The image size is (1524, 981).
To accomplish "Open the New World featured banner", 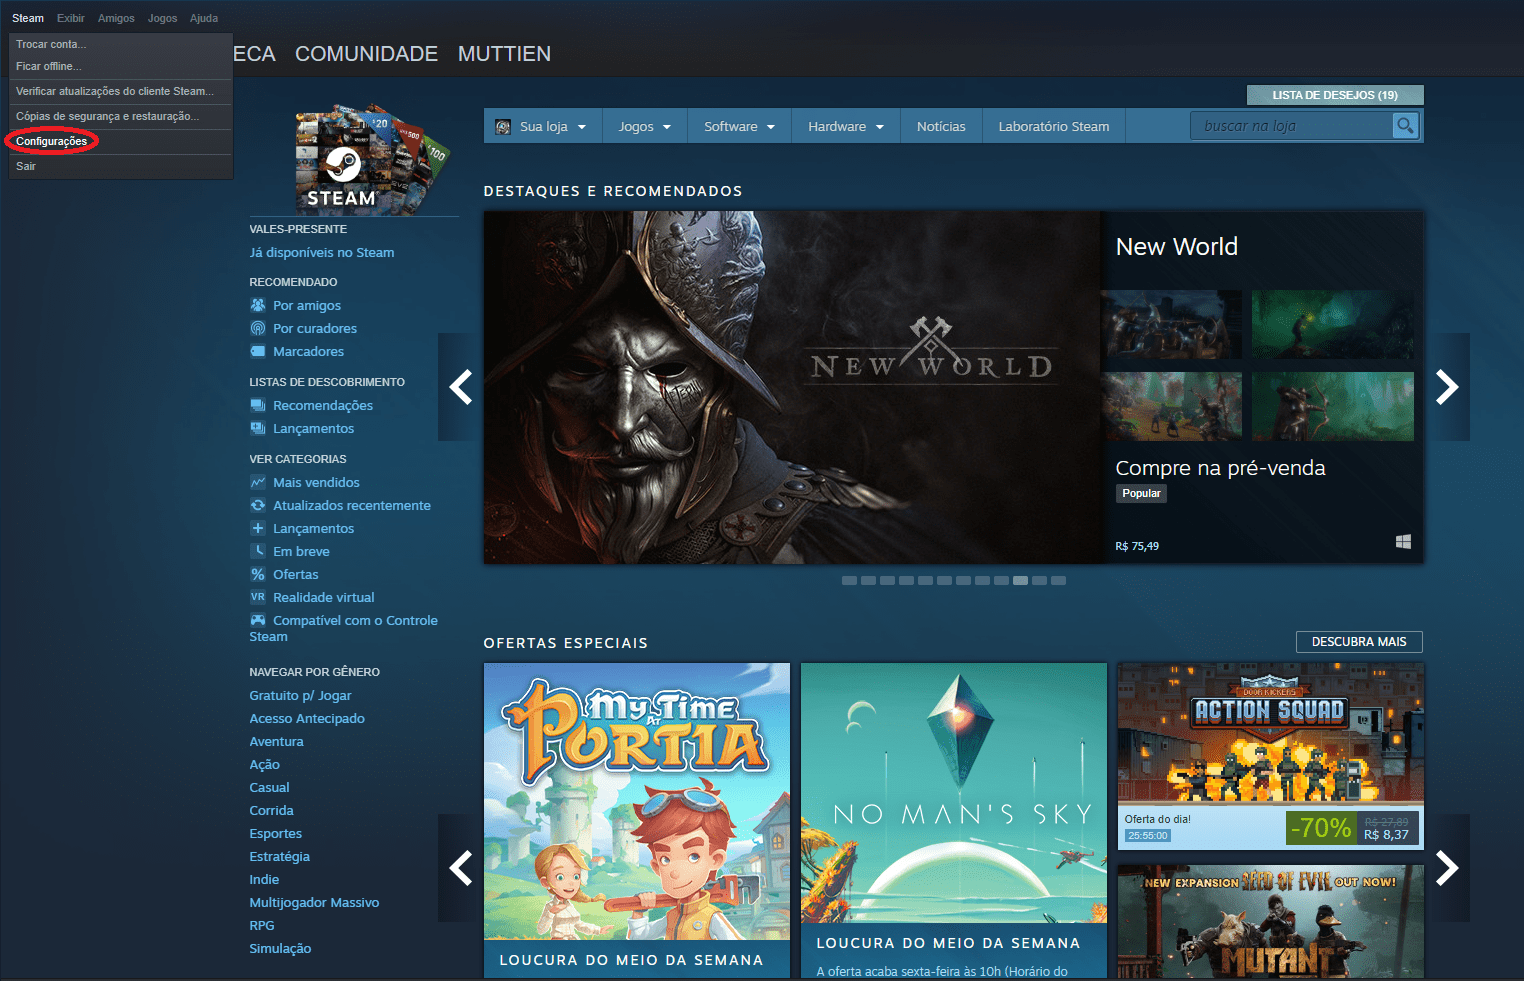I will pyautogui.click(x=792, y=387).
